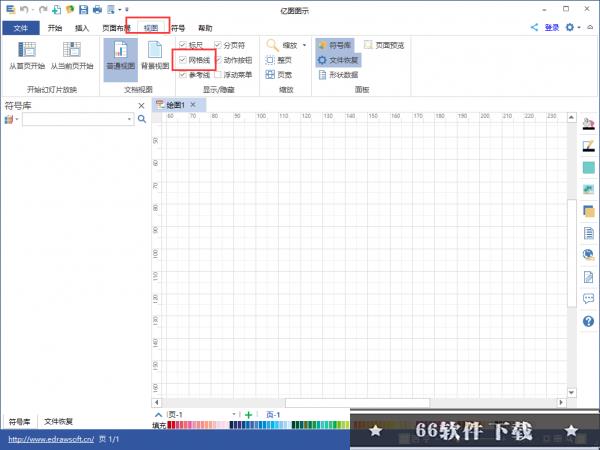Switch to the Home (开始) tab
Viewport: 600px width, 450px height.
click(55, 28)
